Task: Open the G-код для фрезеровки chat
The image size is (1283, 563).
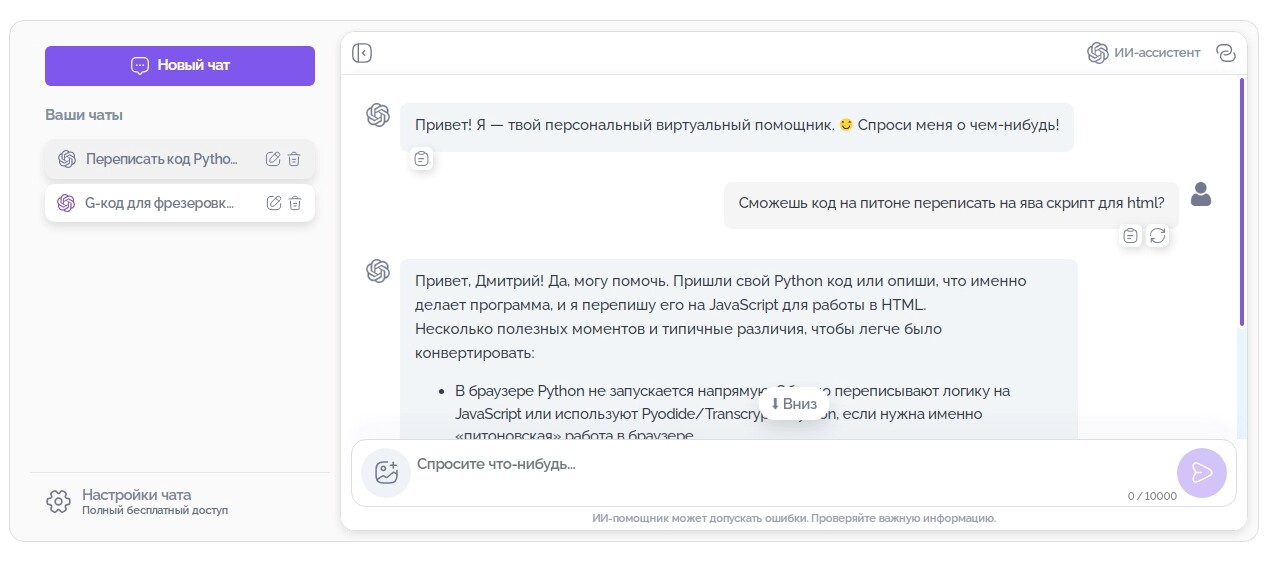Action: click(x=160, y=203)
